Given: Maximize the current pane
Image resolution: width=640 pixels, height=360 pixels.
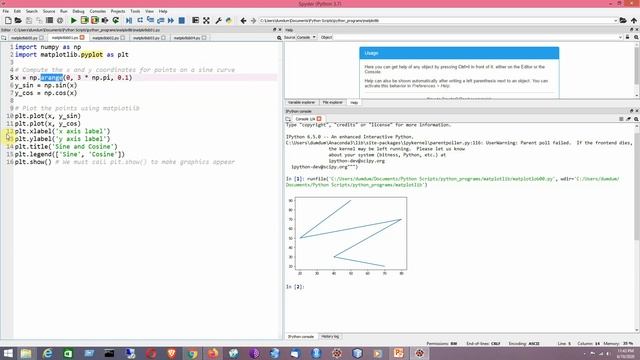Looking at the screenshot, I should (196, 20).
